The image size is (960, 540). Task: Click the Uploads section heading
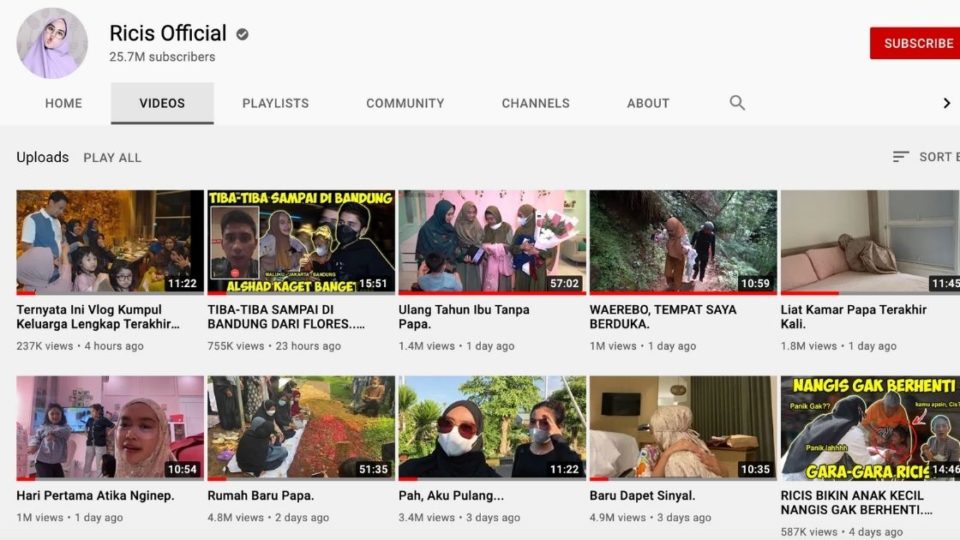click(x=42, y=157)
